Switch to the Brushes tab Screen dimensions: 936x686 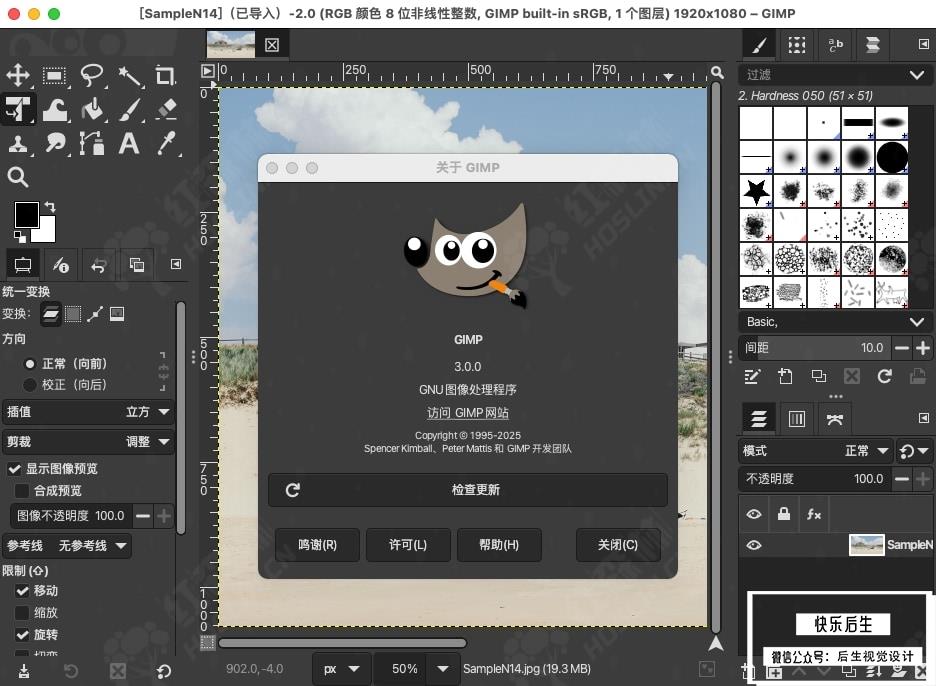coord(759,45)
